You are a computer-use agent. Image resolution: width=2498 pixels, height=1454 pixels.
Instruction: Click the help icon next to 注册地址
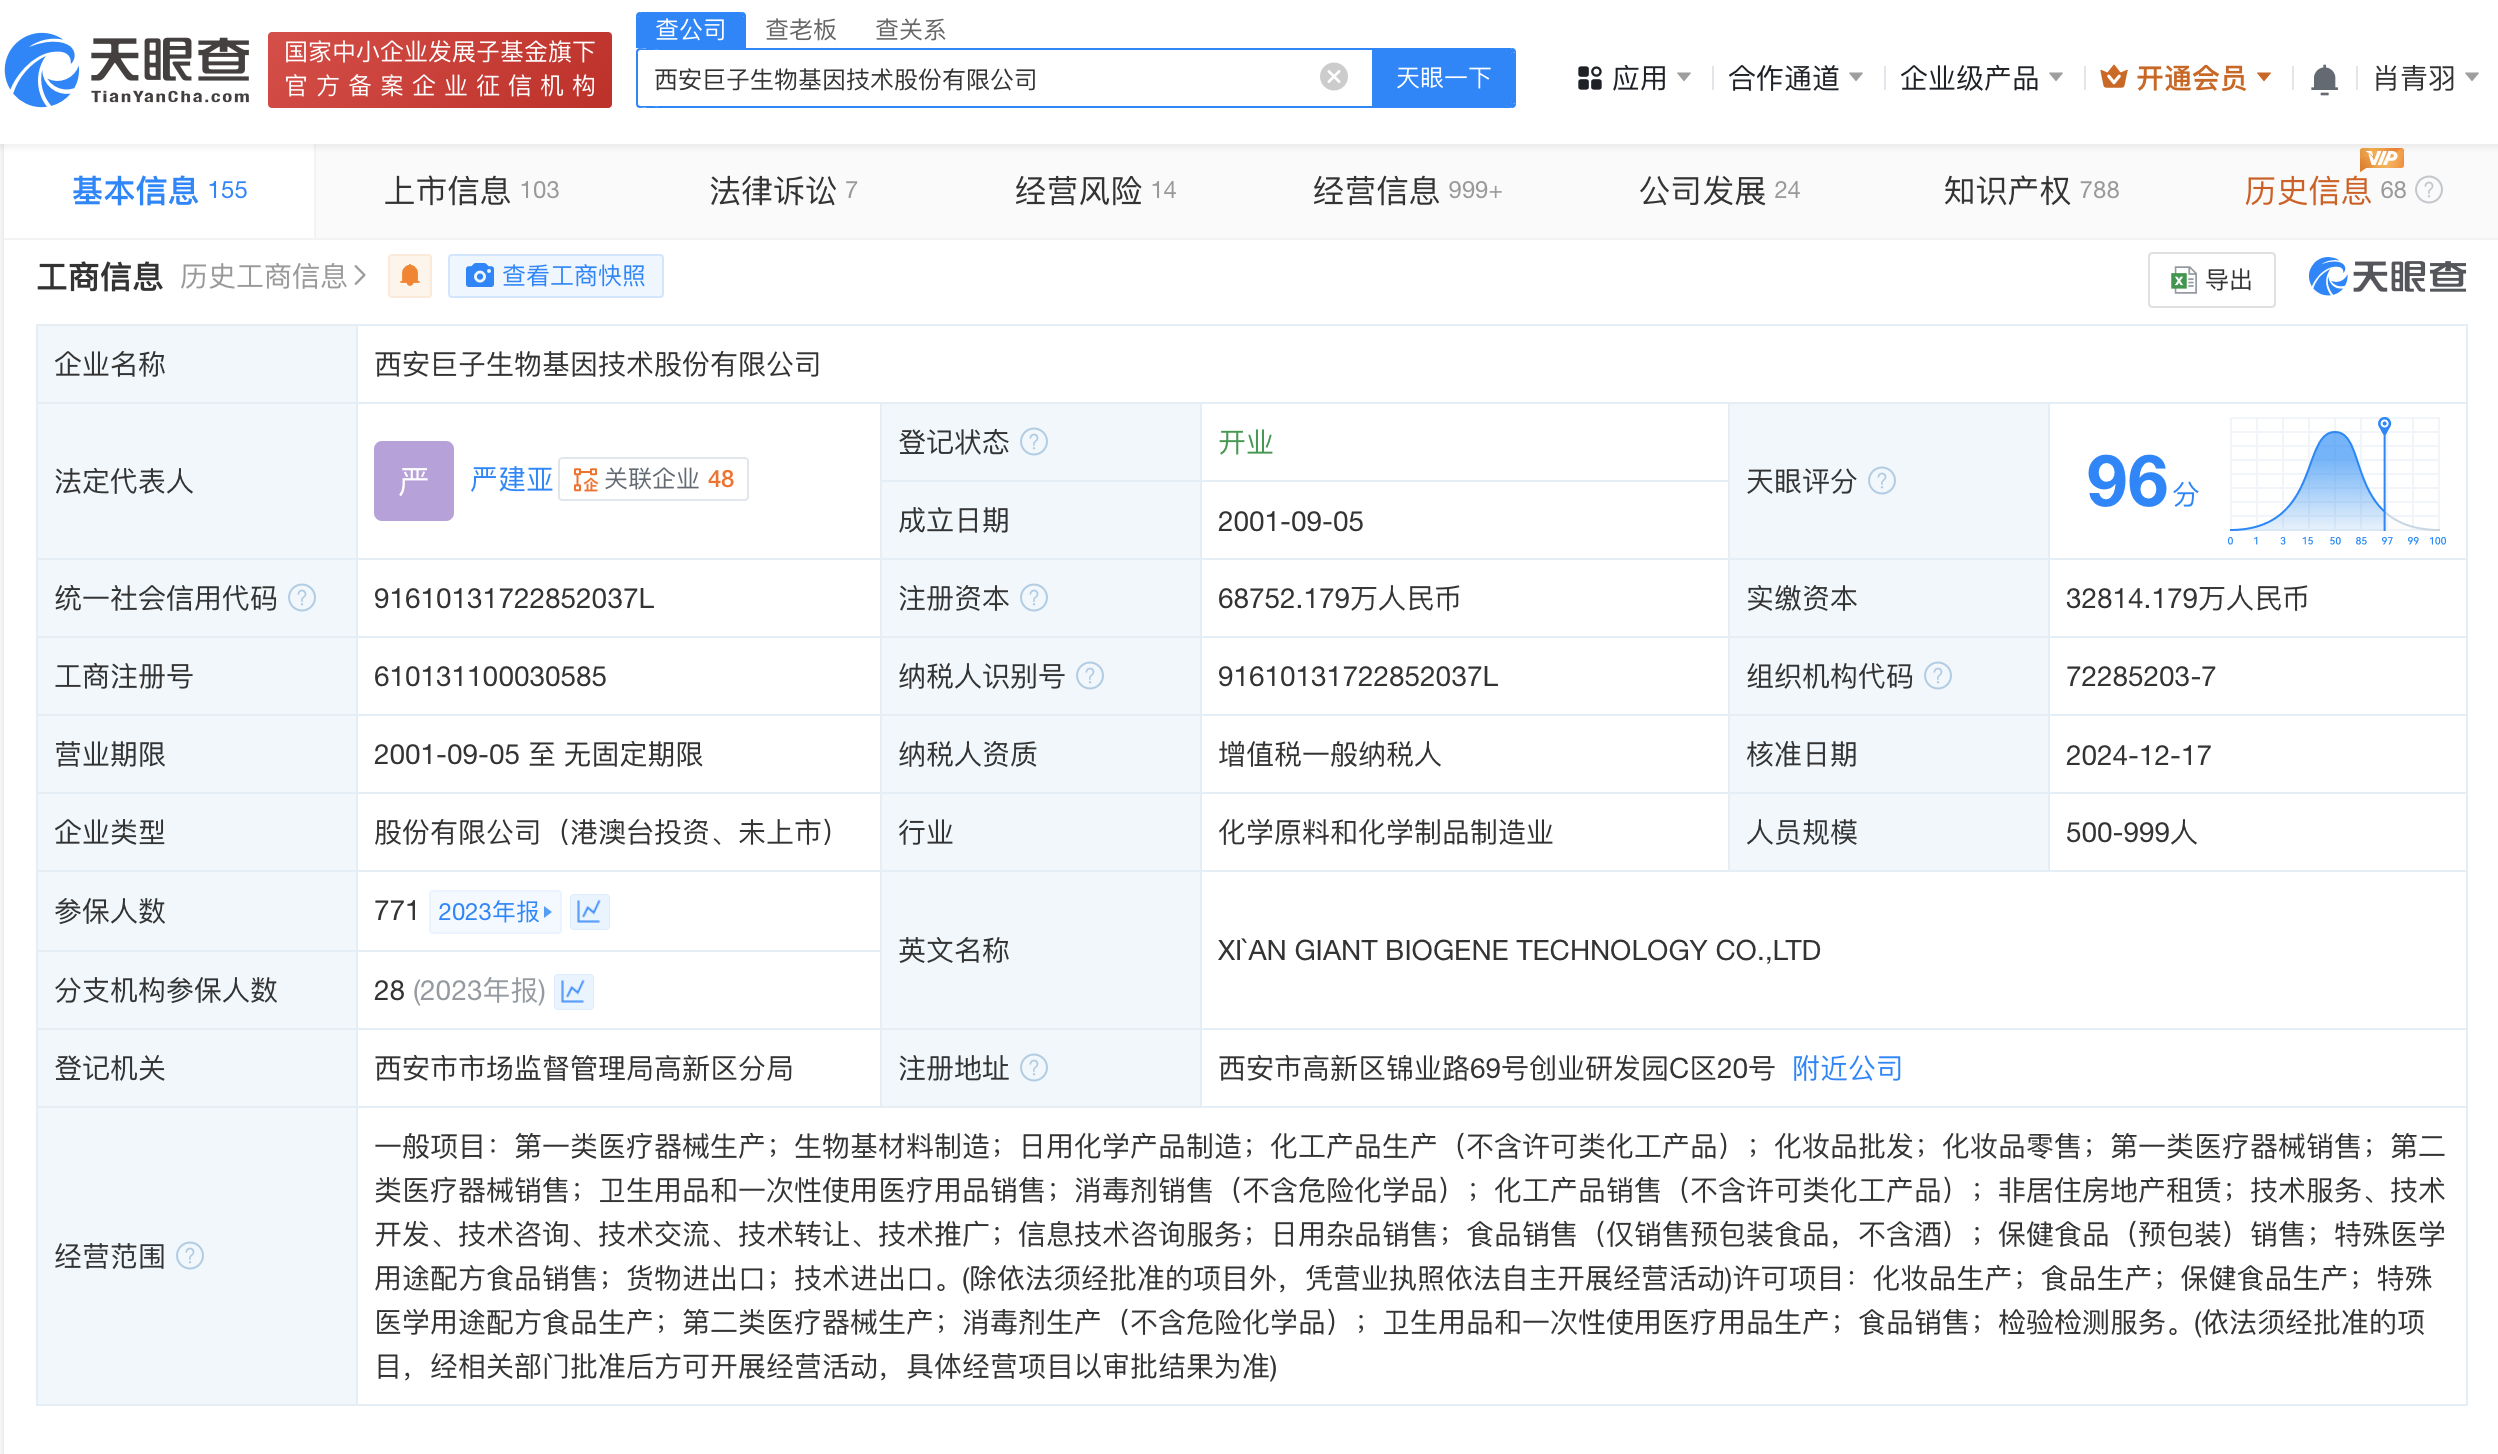pos(1034,1068)
